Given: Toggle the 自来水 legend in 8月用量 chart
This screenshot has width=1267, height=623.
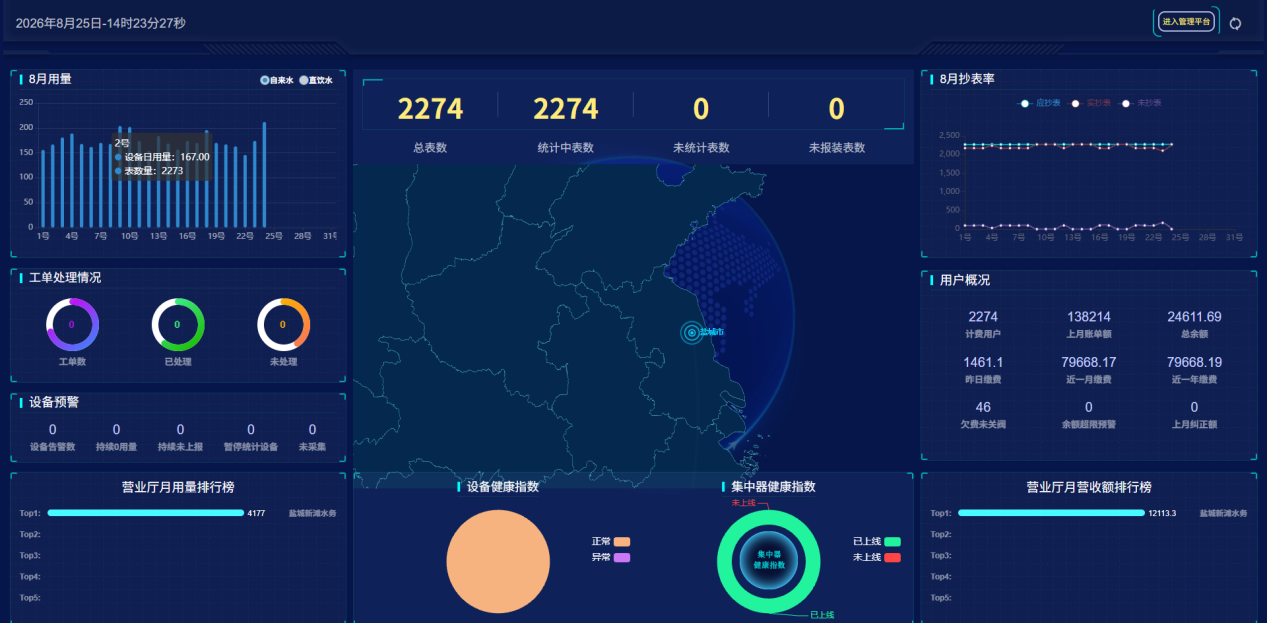Looking at the screenshot, I should 276,80.
